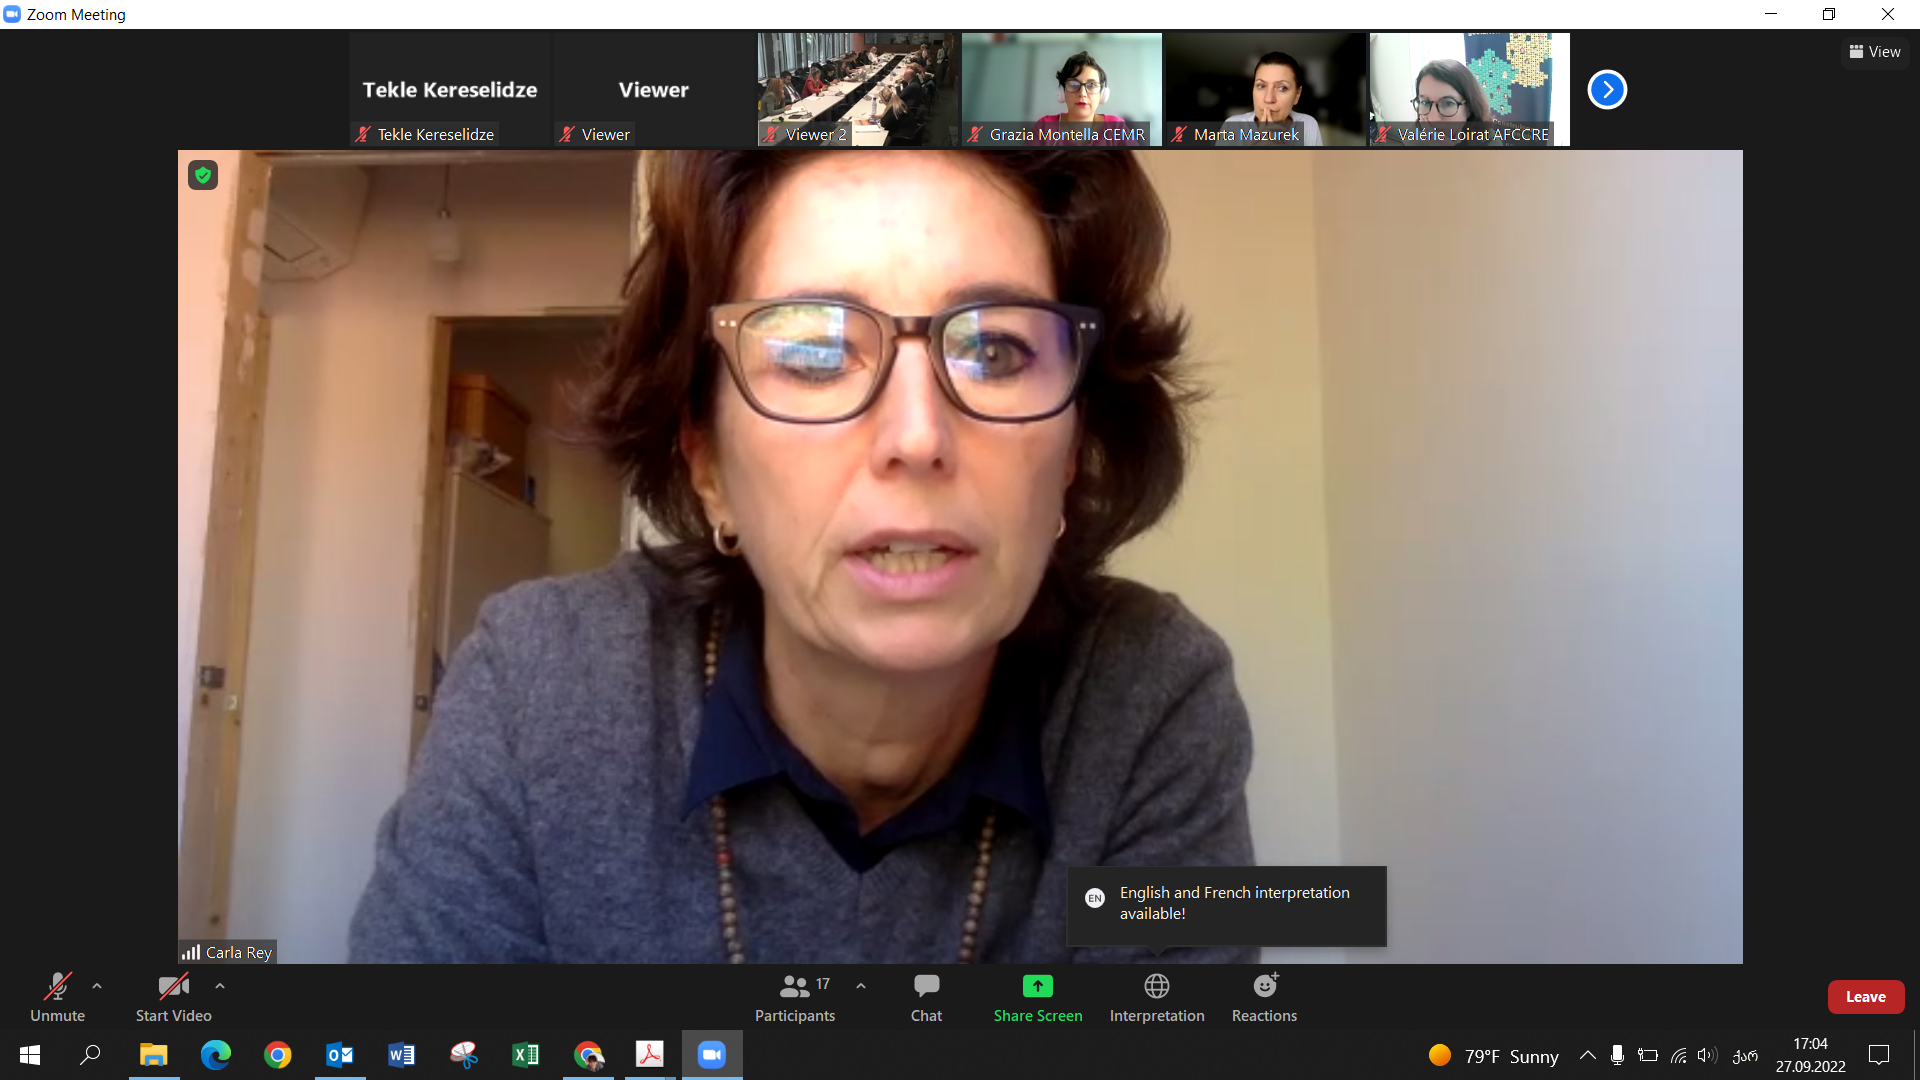Click the signal strength bars icon
This screenshot has width=1920, height=1080.
click(191, 952)
